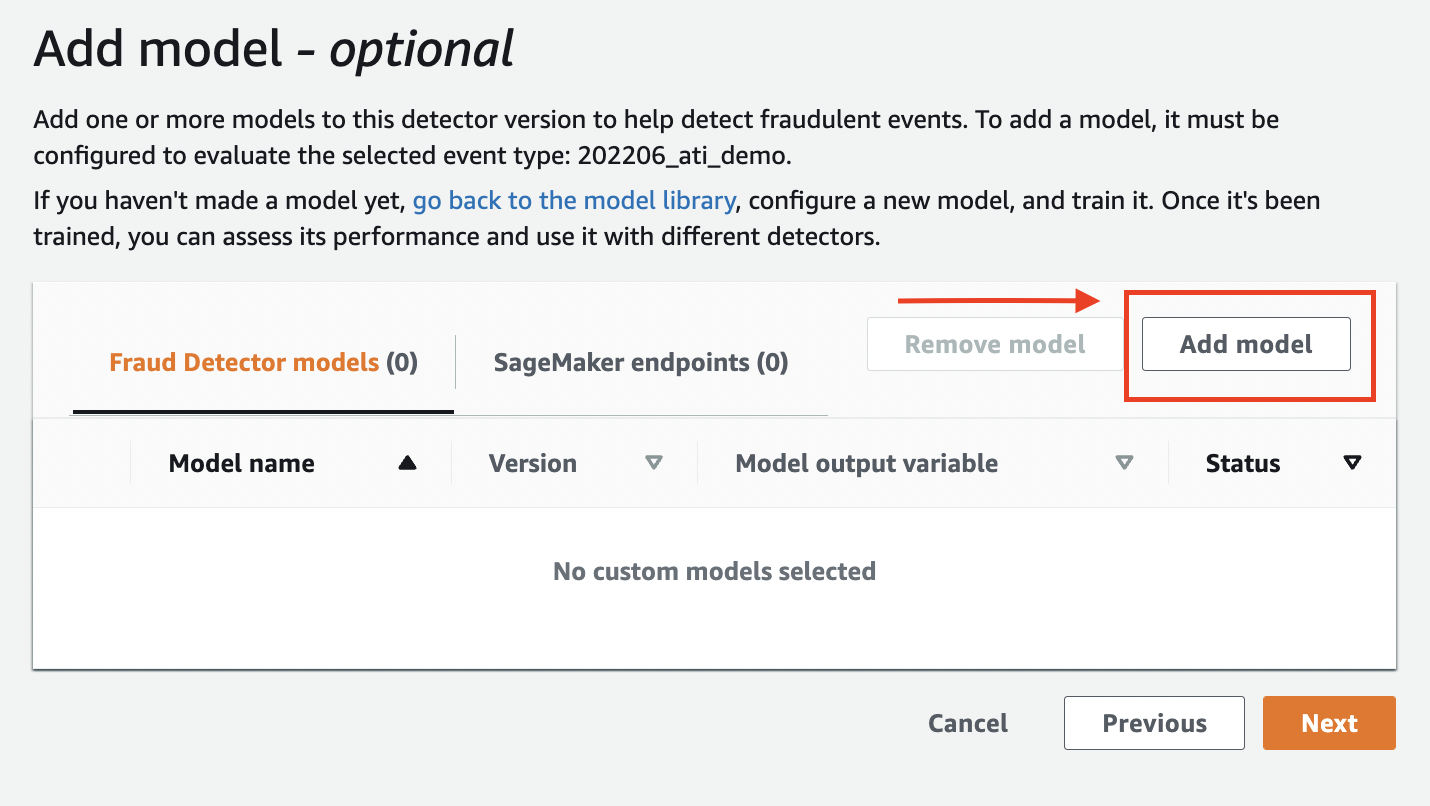Click the Model output variable sort triangle
Screen dimensions: 1430x806
[x=1124, y=463]
